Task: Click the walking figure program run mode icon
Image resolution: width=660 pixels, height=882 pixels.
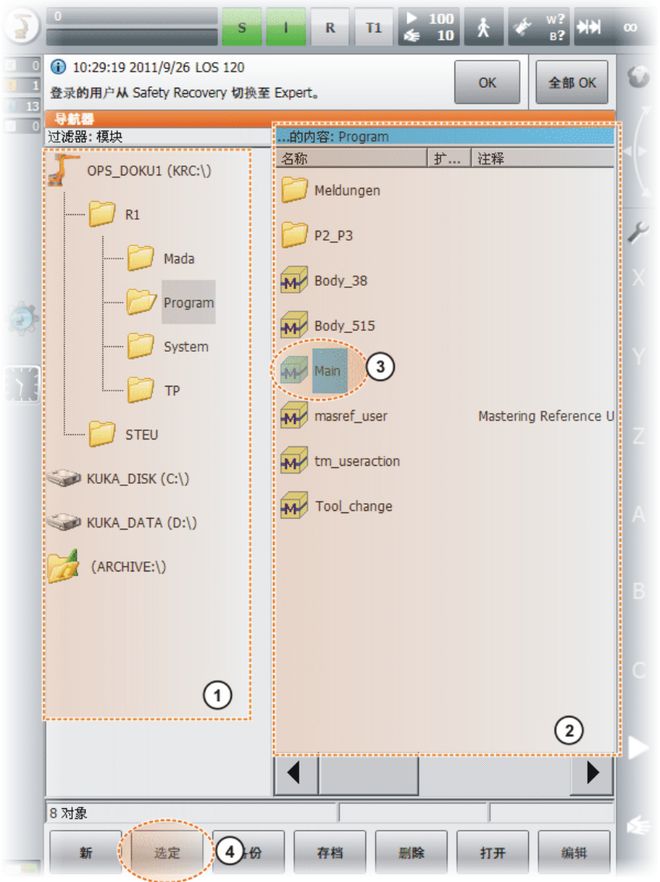Action: click(x=483, y=28)
